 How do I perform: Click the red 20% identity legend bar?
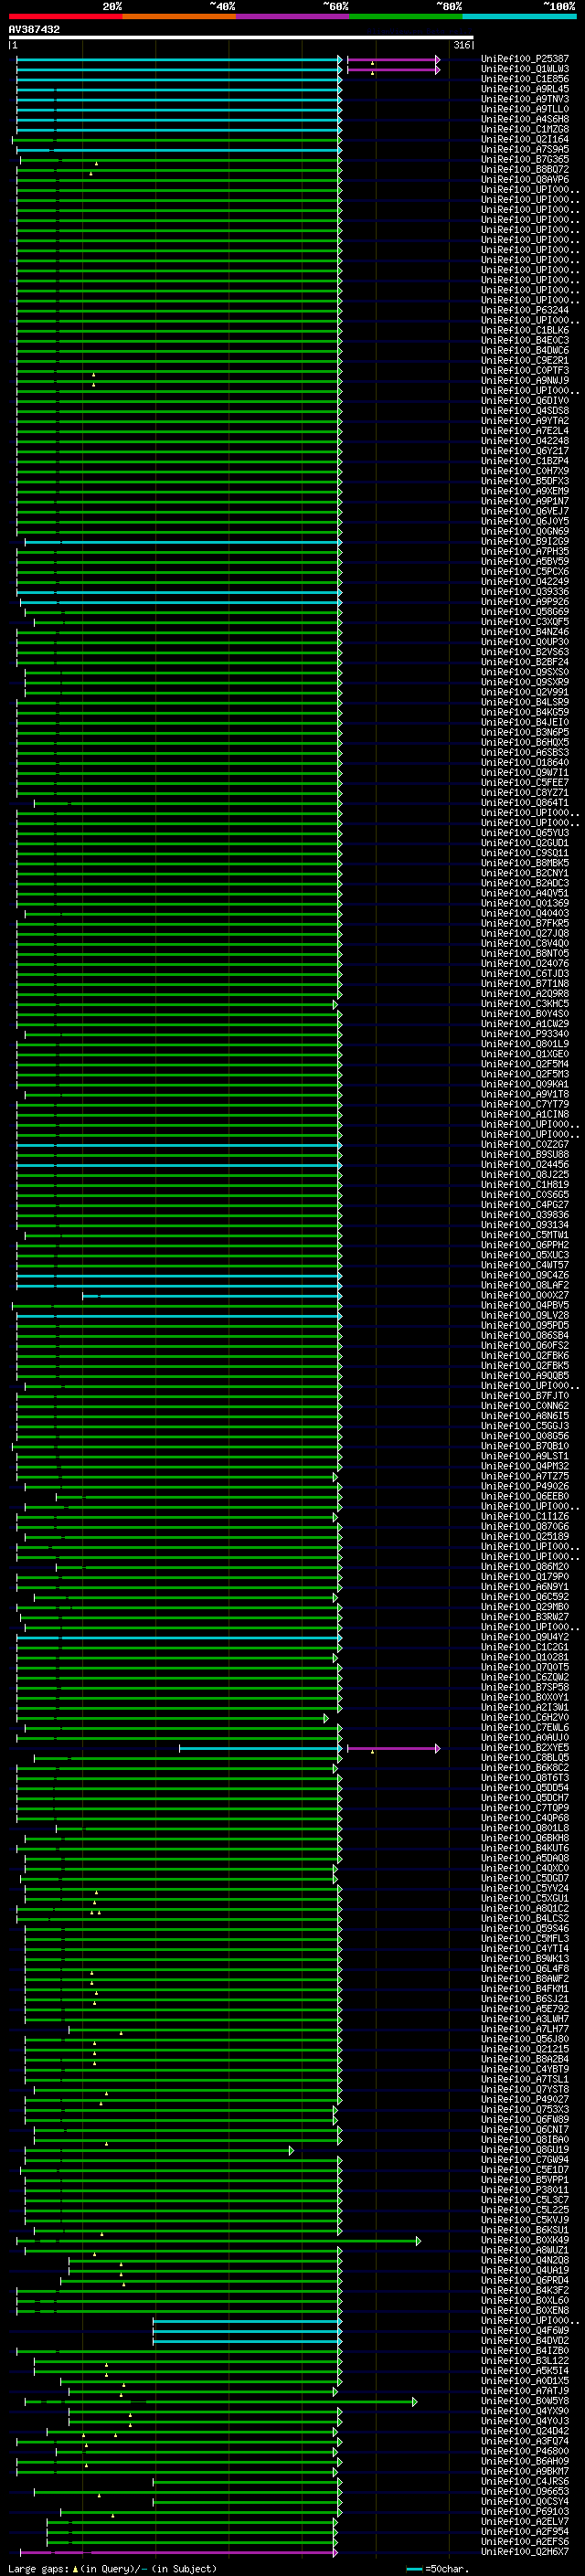coord(65,16)
